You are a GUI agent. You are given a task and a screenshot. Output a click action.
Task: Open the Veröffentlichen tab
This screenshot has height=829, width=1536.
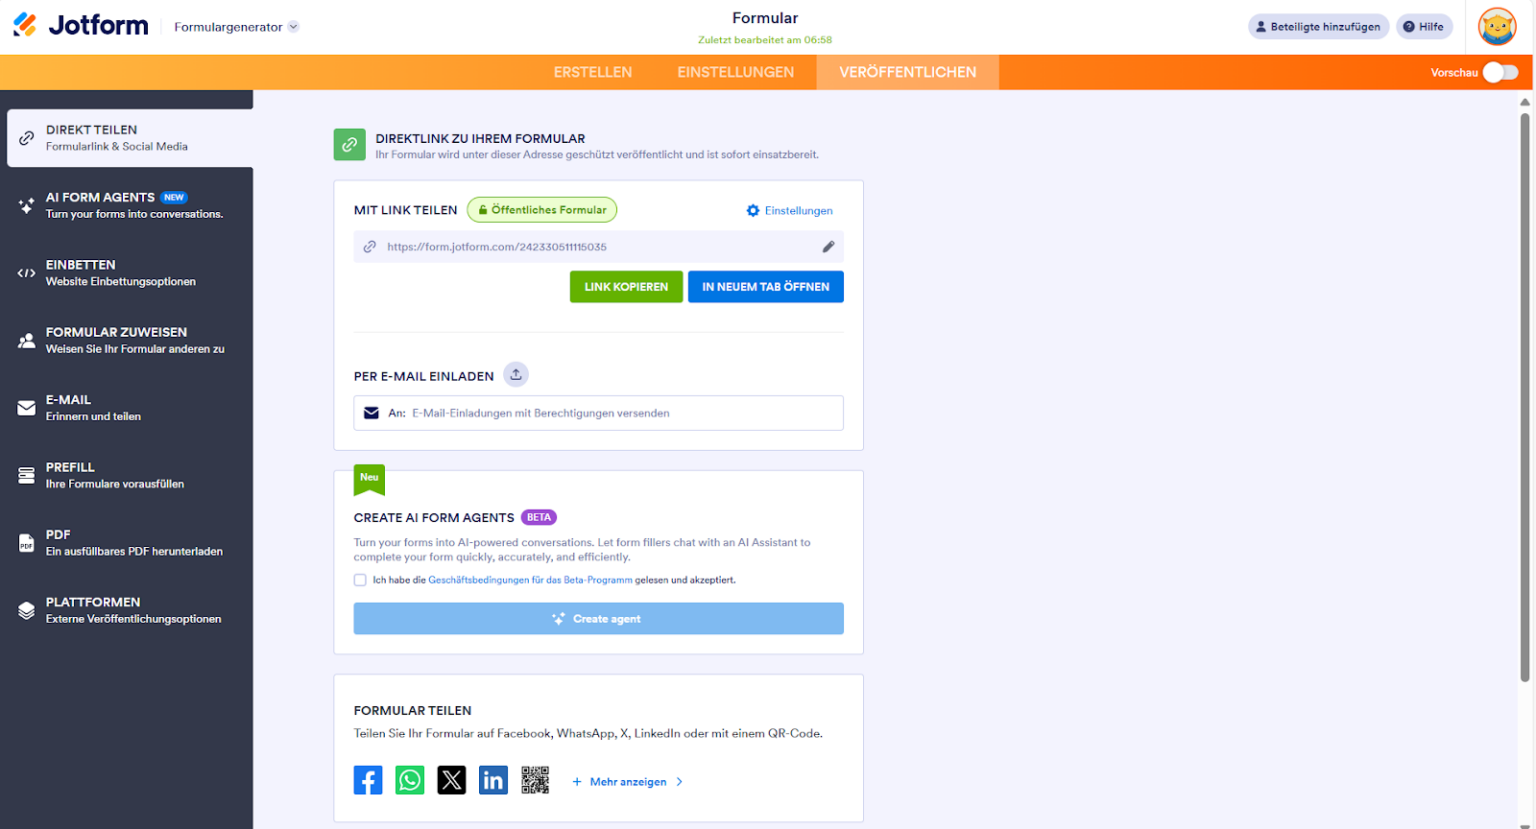tap(906, 71)
